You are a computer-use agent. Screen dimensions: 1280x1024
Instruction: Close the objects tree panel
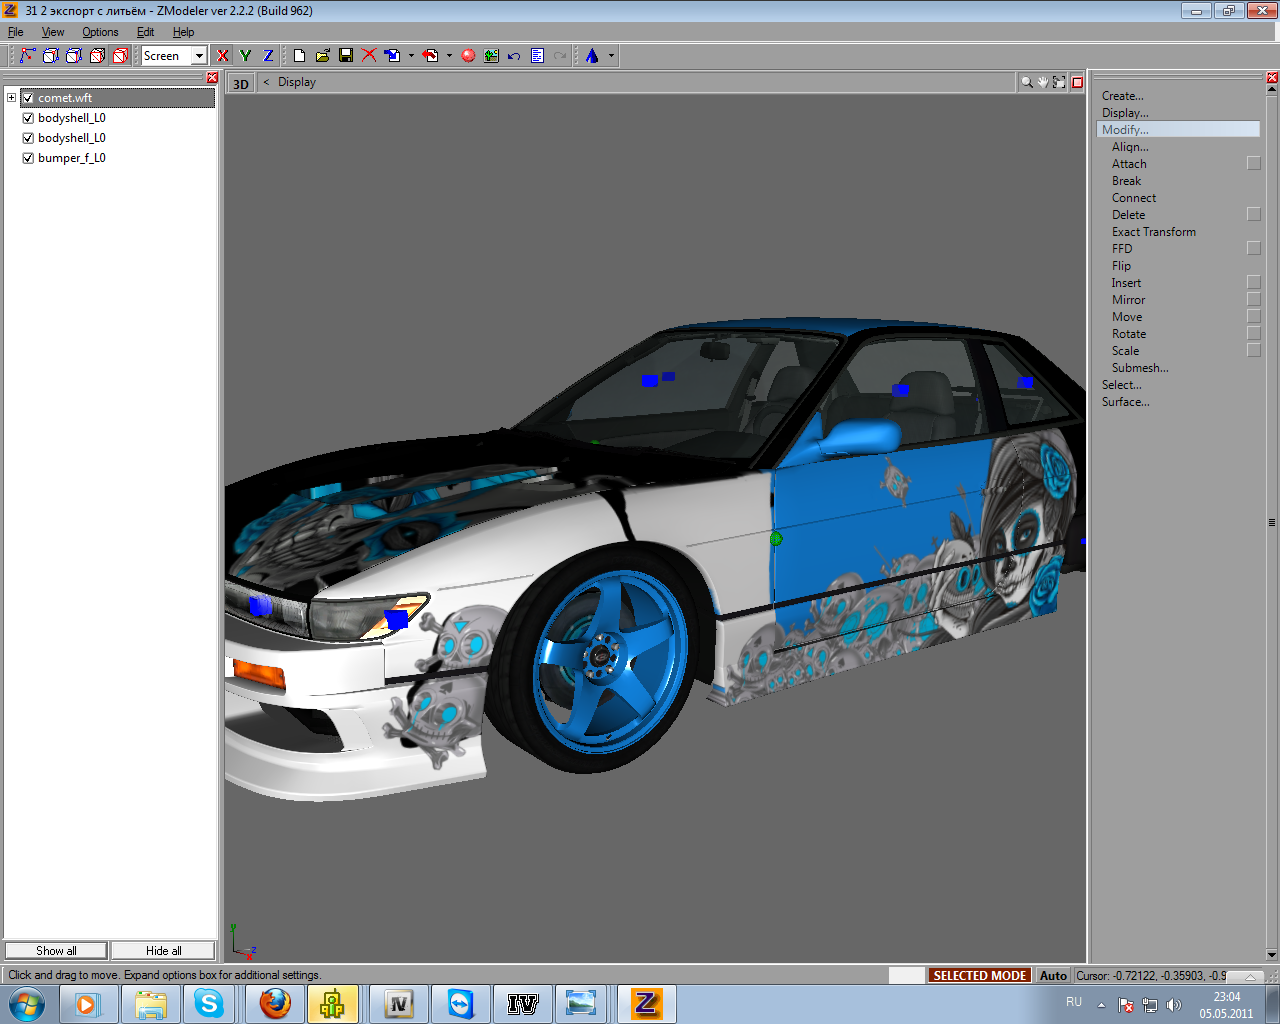pyautogui.click(x=212, y=78)
